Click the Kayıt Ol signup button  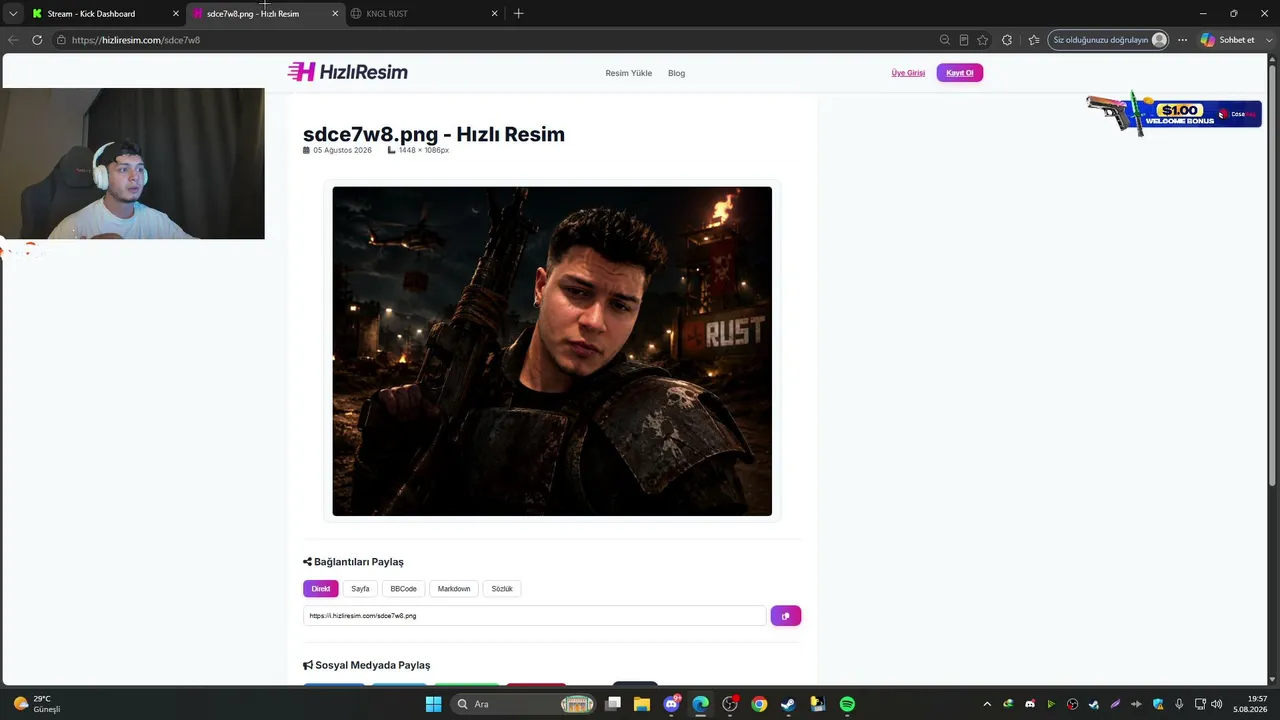point(960,73)
